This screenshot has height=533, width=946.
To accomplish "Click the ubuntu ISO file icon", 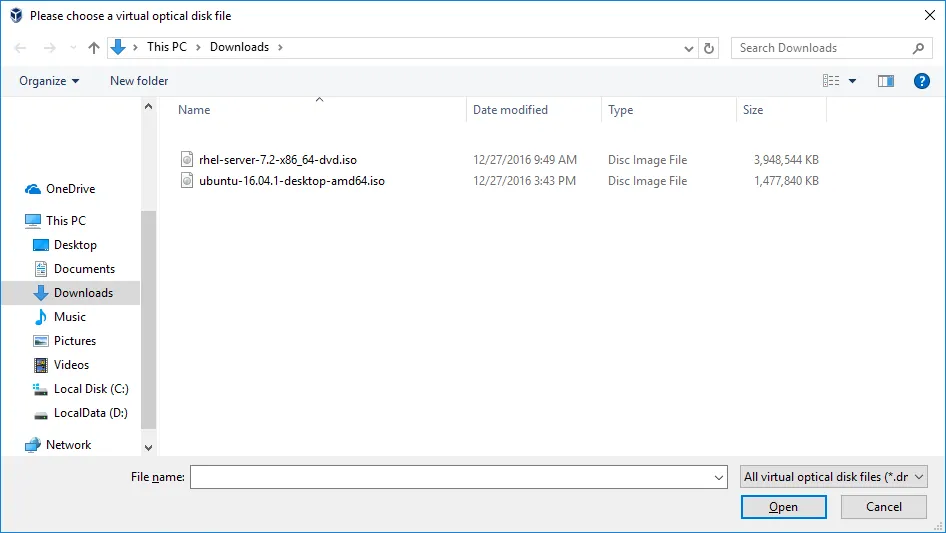I will point(187,180).
